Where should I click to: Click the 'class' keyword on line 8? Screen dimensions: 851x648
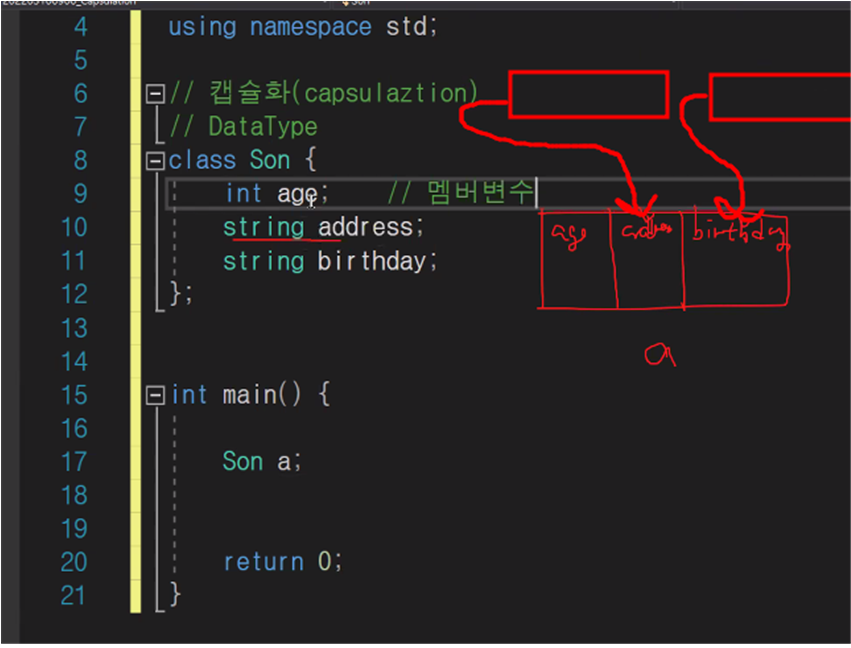(x=202, y=160)
